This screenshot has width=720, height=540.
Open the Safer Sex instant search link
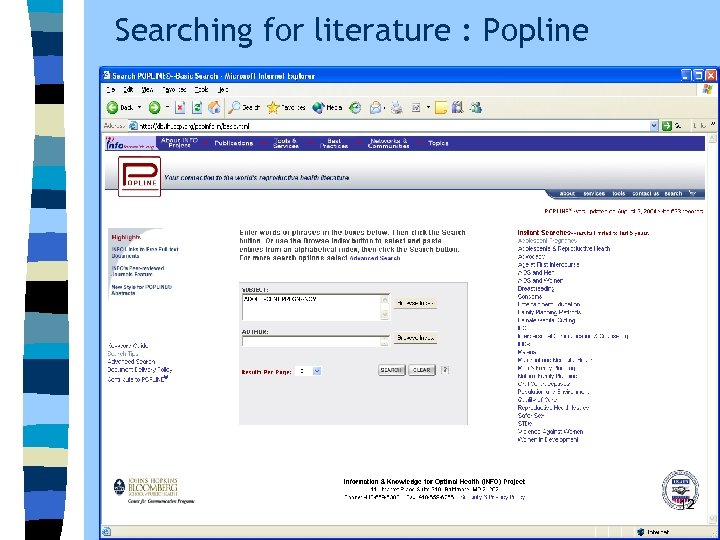[530, 416]
